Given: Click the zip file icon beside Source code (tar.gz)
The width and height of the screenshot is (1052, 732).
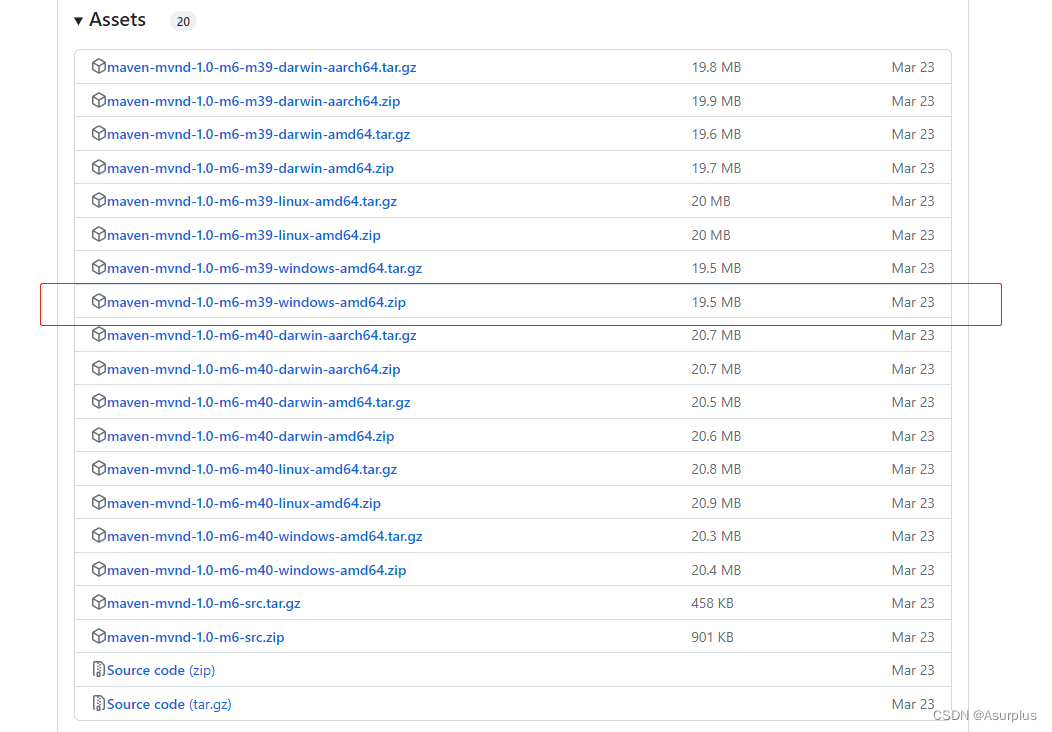Looking at the screenshot, I should click(x=99, y=703).
